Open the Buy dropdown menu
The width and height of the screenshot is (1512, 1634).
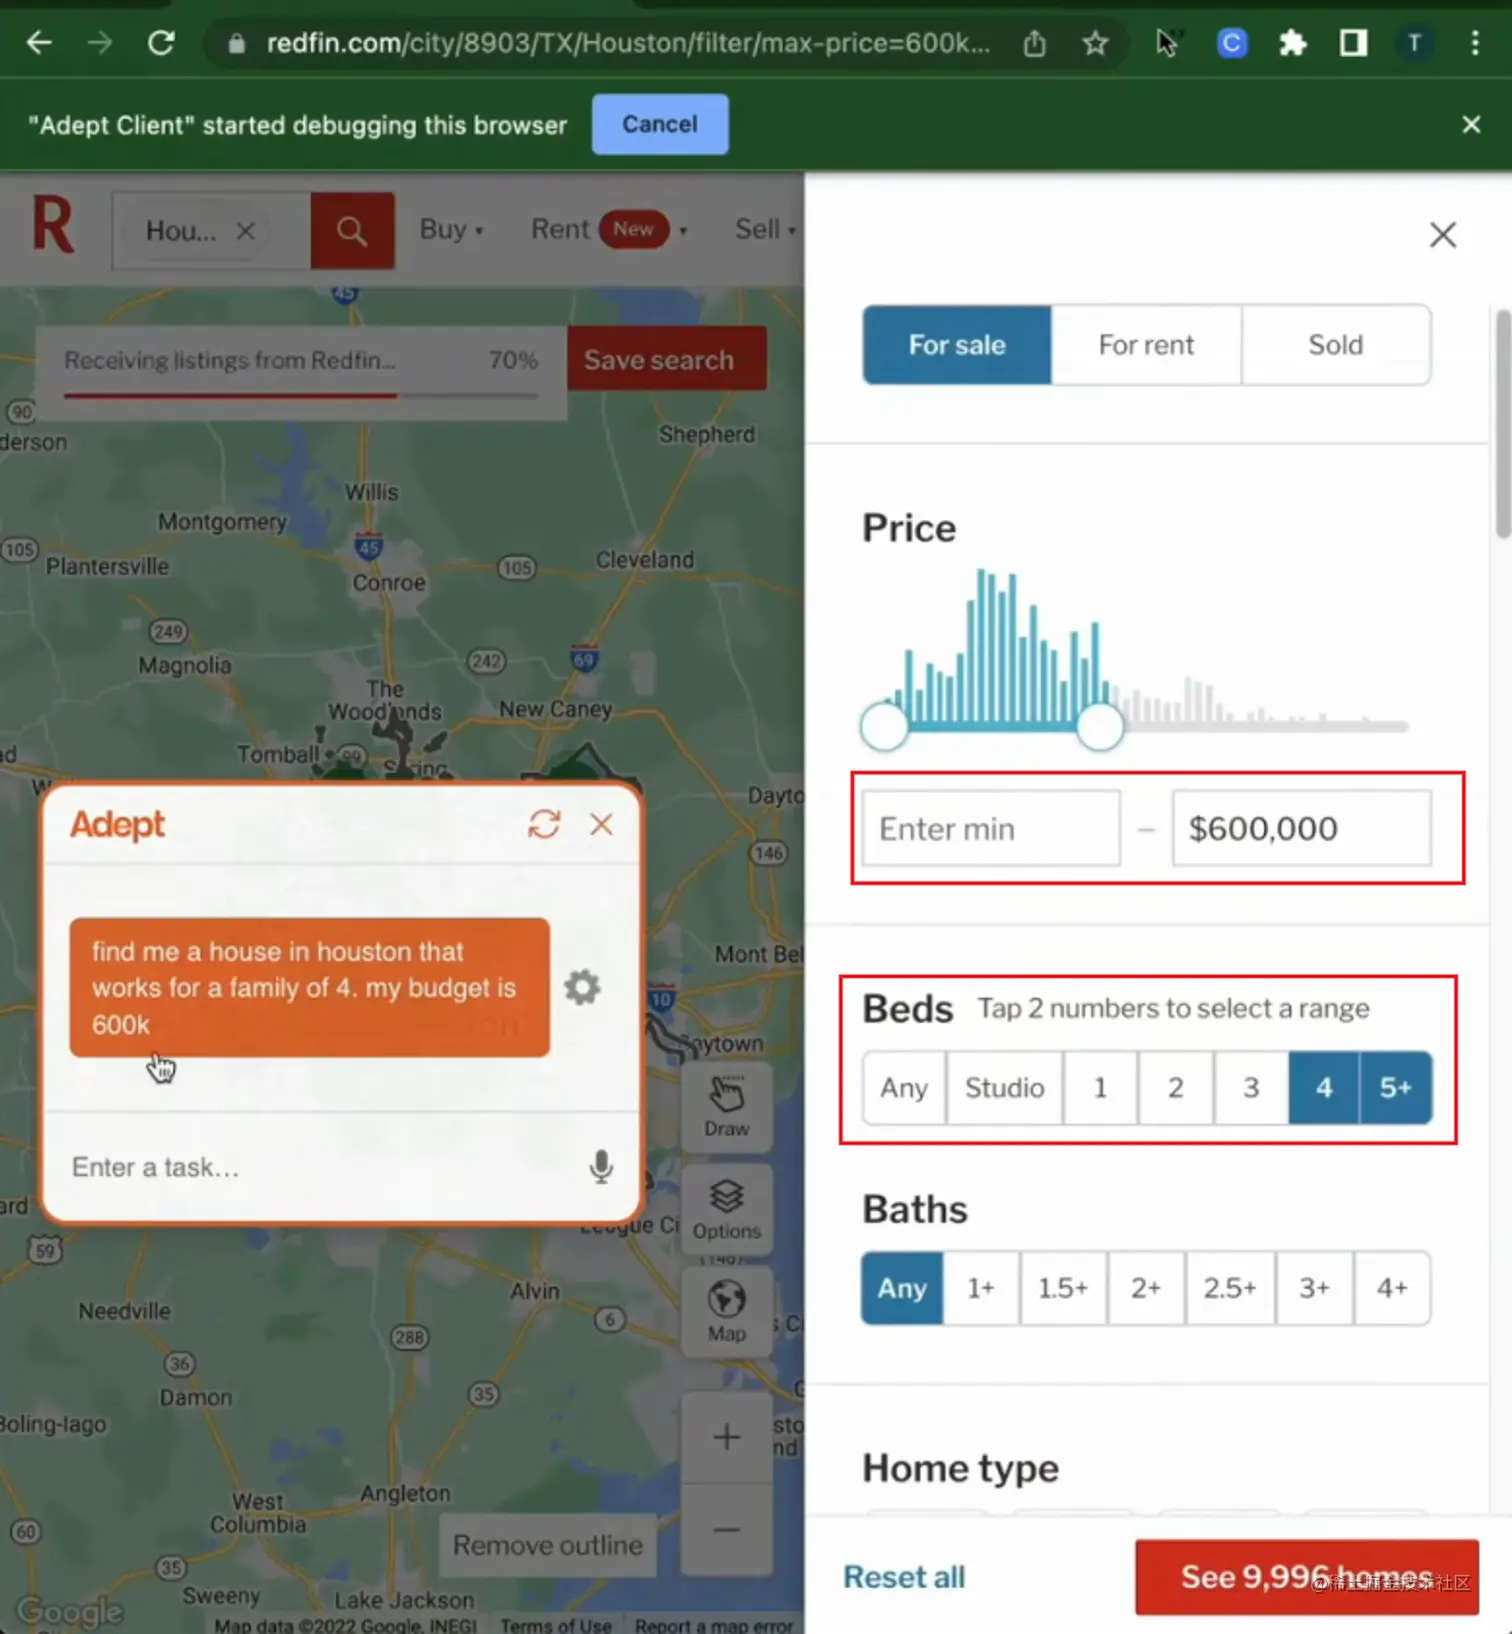click(x=451, y=229)
